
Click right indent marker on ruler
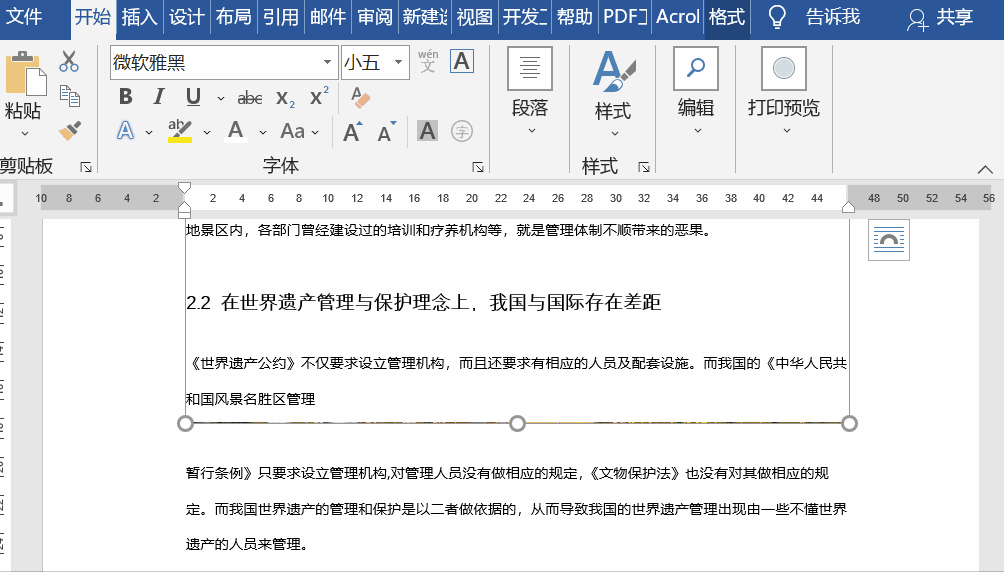[848, 207]
